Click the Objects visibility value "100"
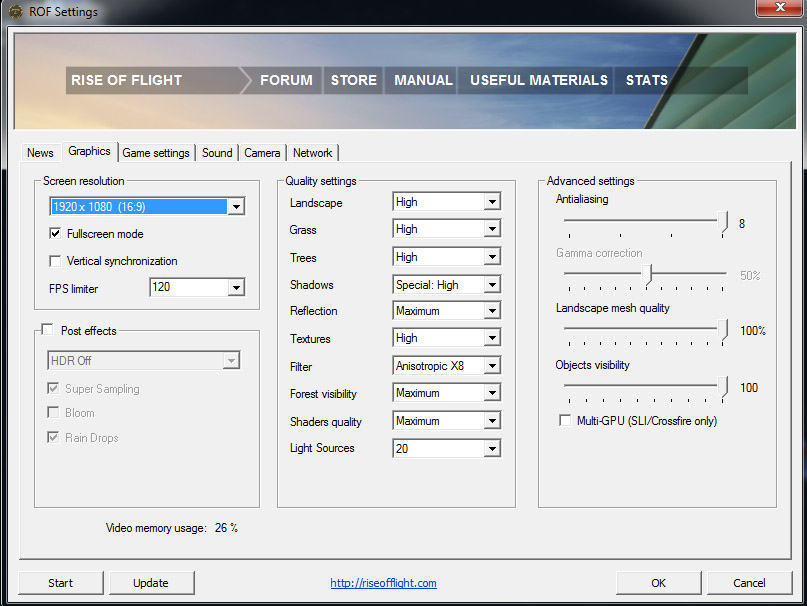This screenshot has height=606, width=807. (x=749, y=388)
